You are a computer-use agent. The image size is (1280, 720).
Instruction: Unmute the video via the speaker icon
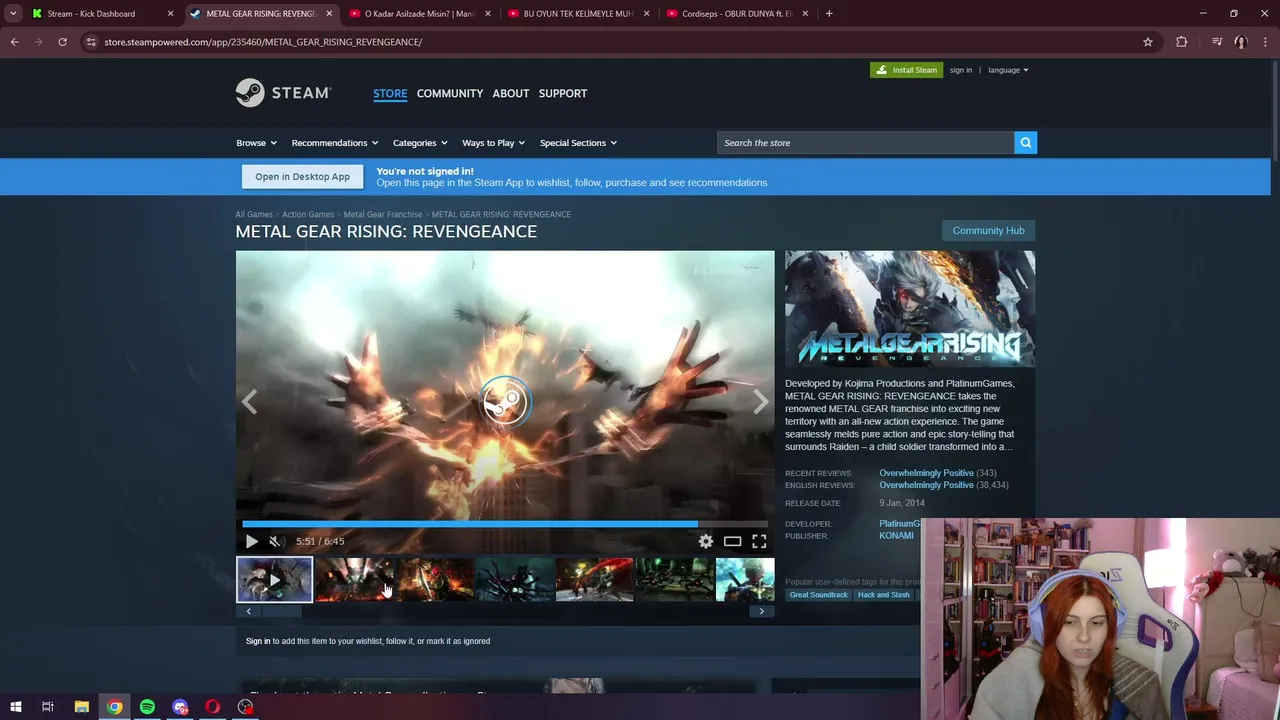(276, 541)
